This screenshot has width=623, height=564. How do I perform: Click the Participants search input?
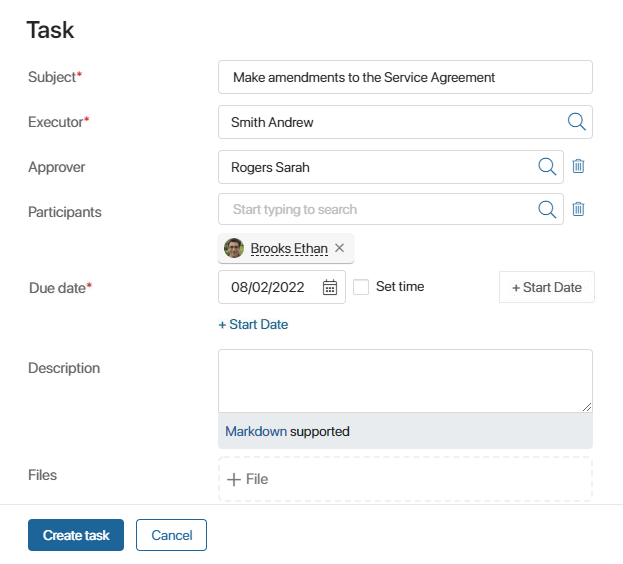point(391,209)
